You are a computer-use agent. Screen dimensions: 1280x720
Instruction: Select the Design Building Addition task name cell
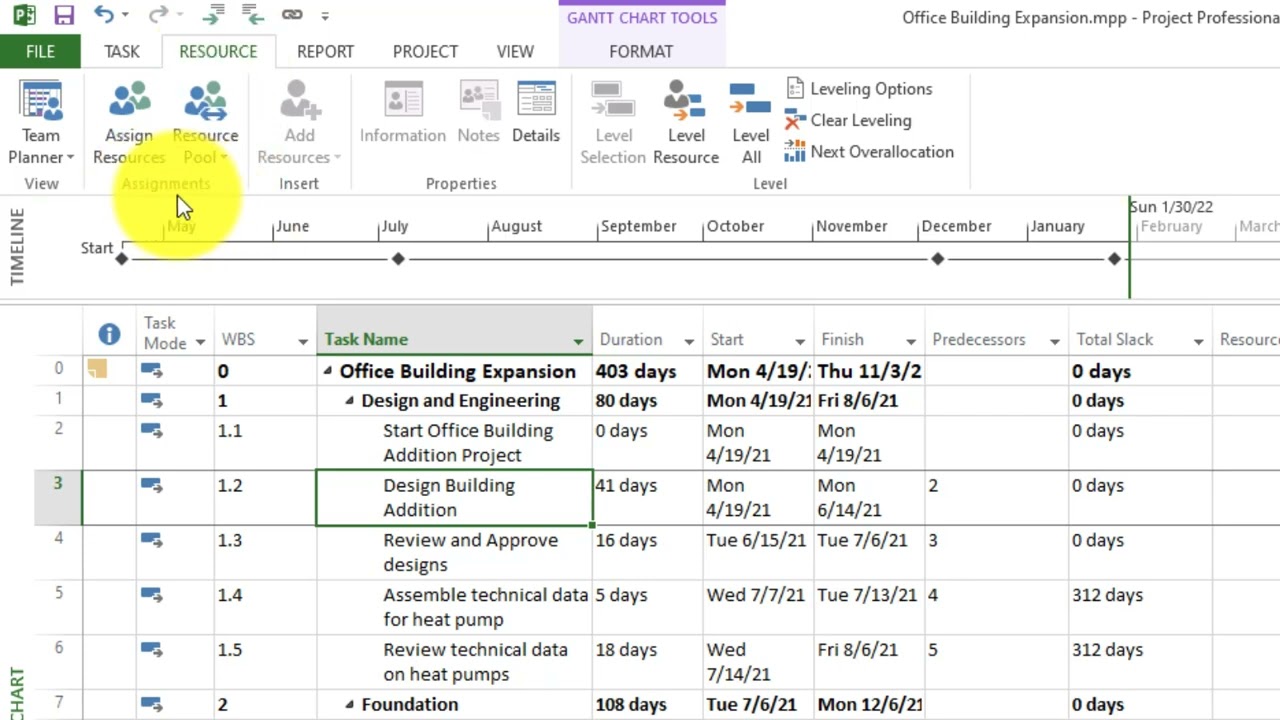pyautogui.click(x=455, y=497)
